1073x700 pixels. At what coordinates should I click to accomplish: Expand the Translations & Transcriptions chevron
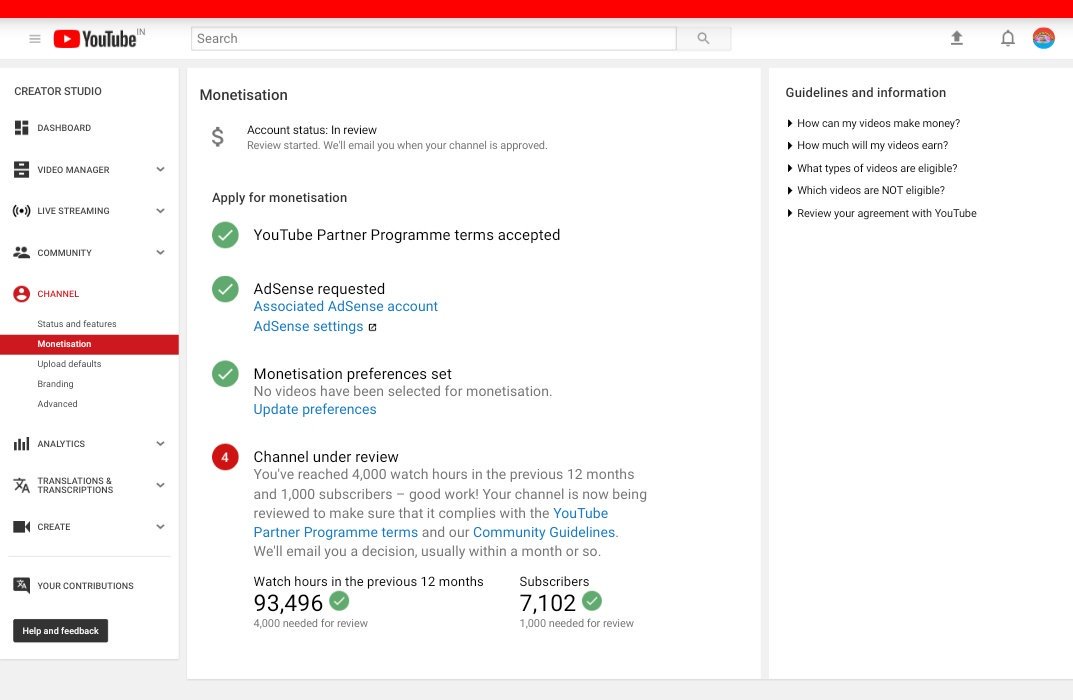tap(160, 485)
